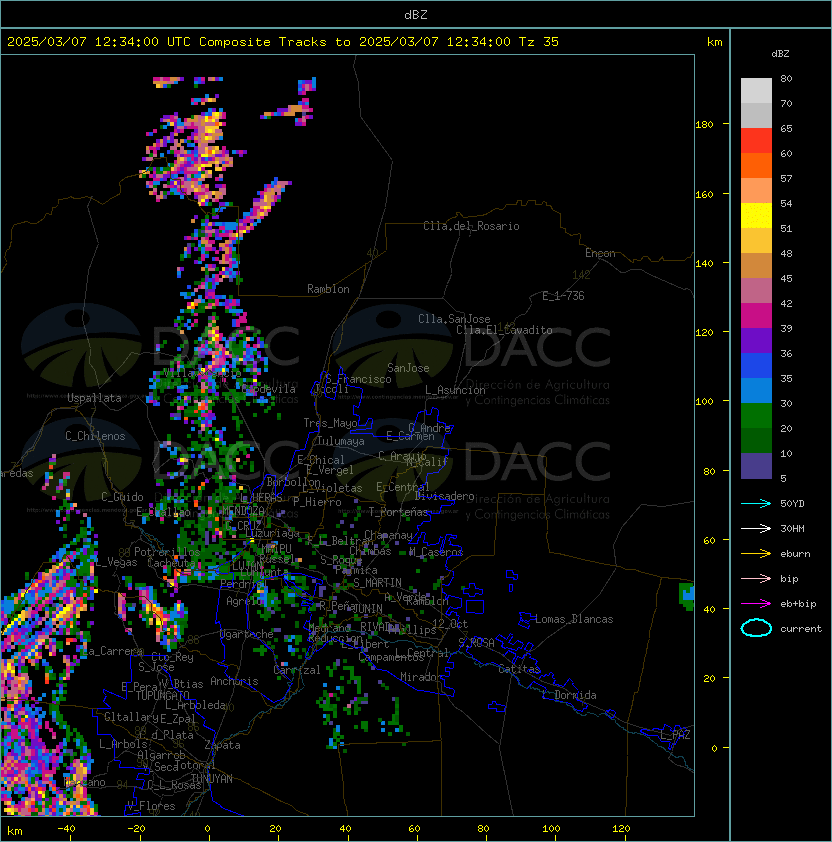Screen dimensions: 832x842
Task: Click the 'Tz 35' text in header
Action: [539, 42]
